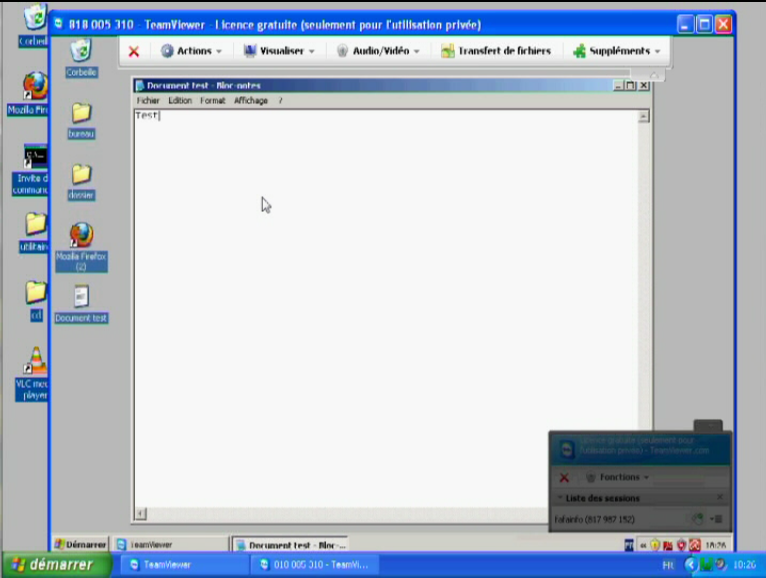Open the Visualiser dropdown menu
The width and height of the screenshot is (766, 578).
[279, 51]
